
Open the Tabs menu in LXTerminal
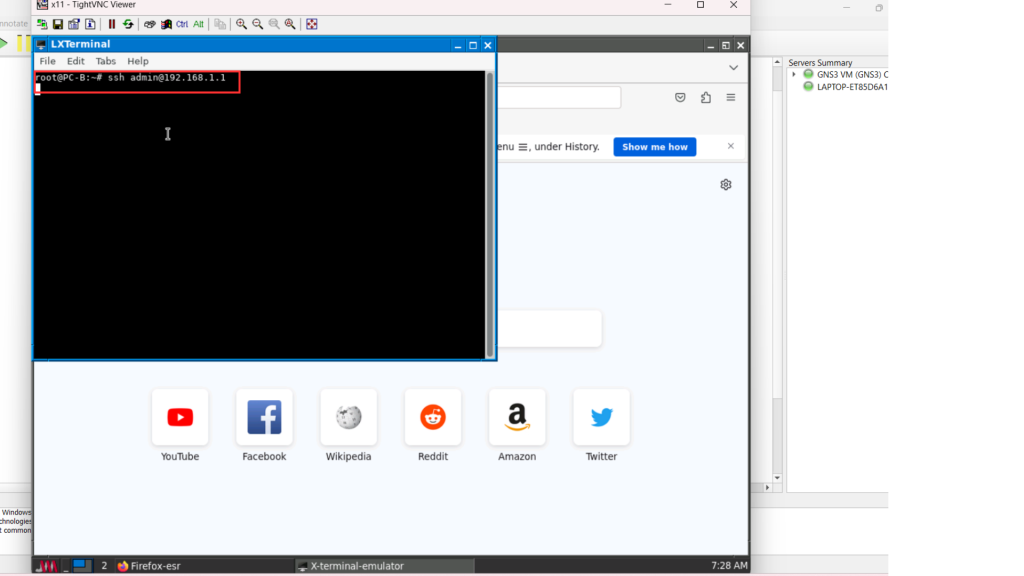tap(106, 61)
